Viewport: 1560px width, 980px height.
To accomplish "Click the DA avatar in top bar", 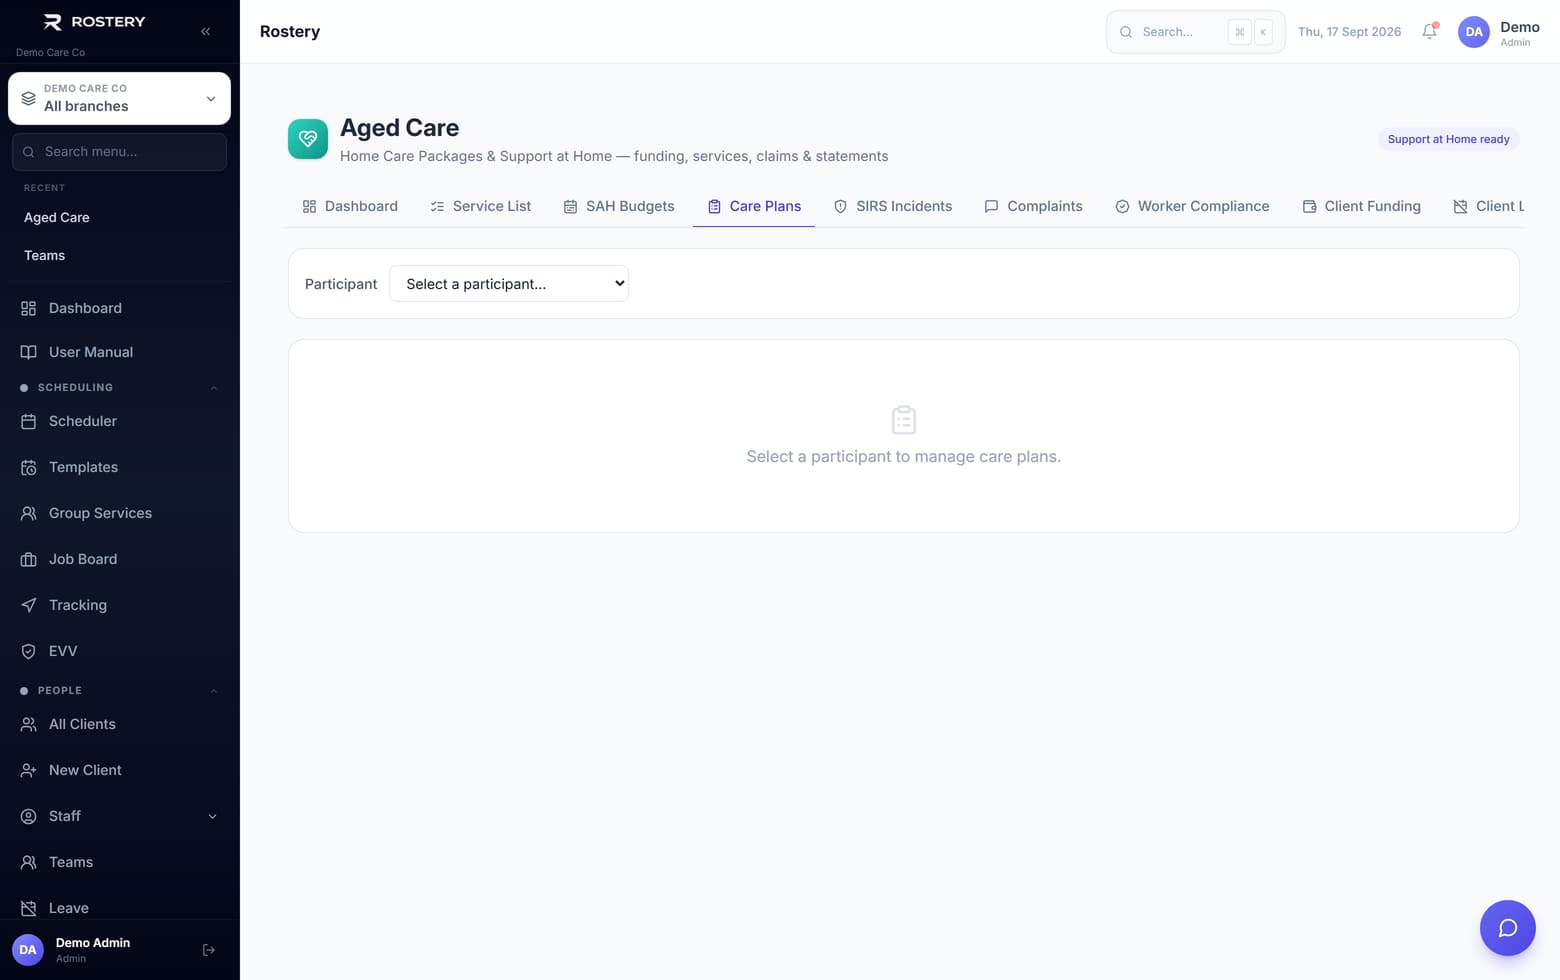I will coord(1473,32).
